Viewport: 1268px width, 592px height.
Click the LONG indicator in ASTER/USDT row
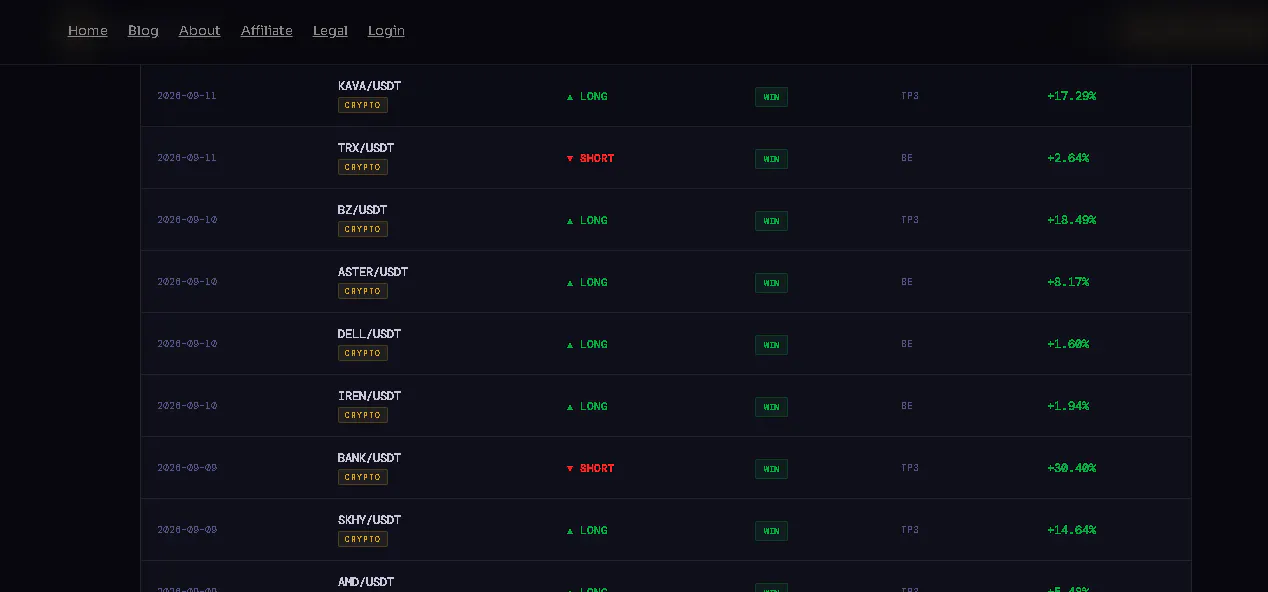pyautogui.click(x=587, y=283)
